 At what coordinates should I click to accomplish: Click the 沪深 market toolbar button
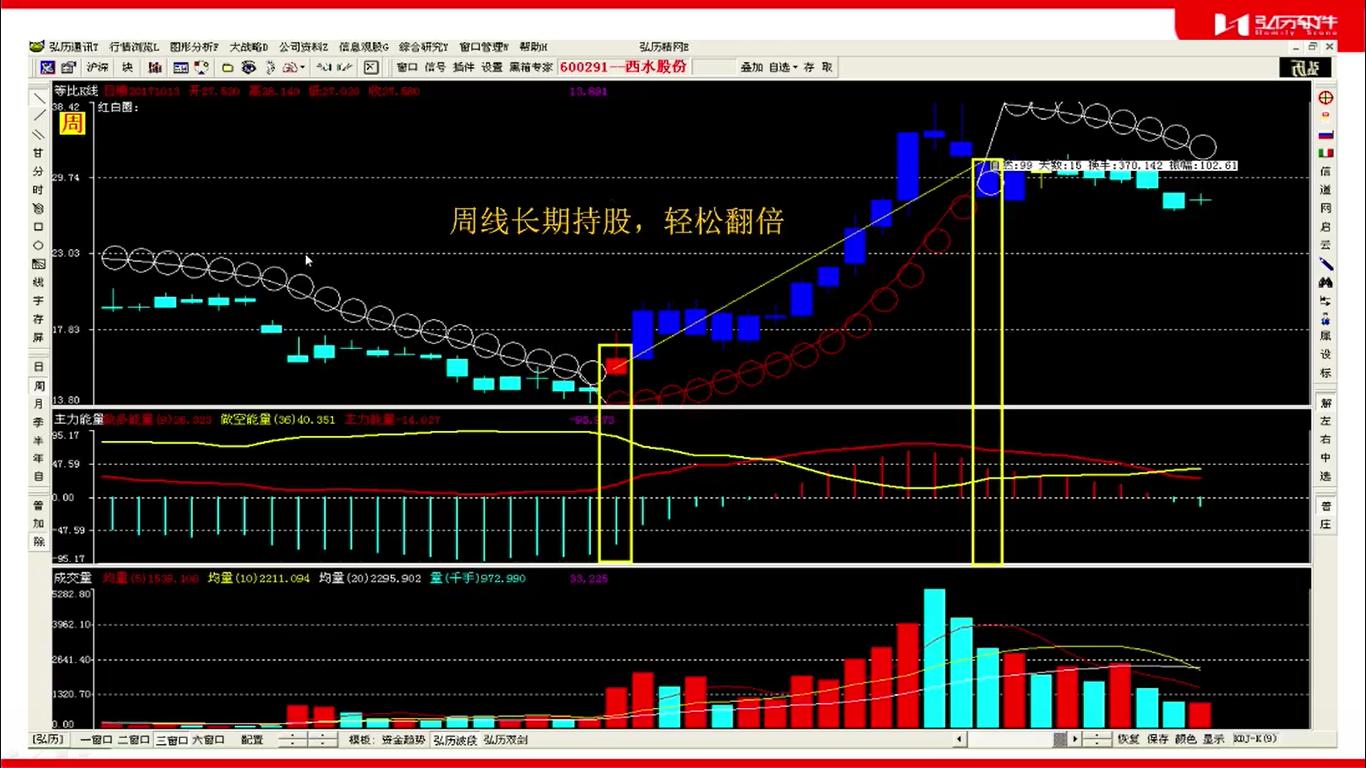(x=97, y=68)
